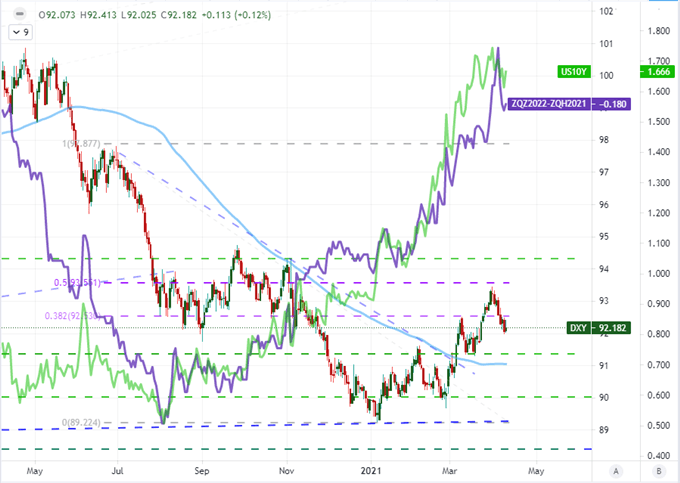Screen dimensions: 680x483
Task: Click the 95 level on the DXY price axis
Action: pyautogui.click(x=604, y=237)
